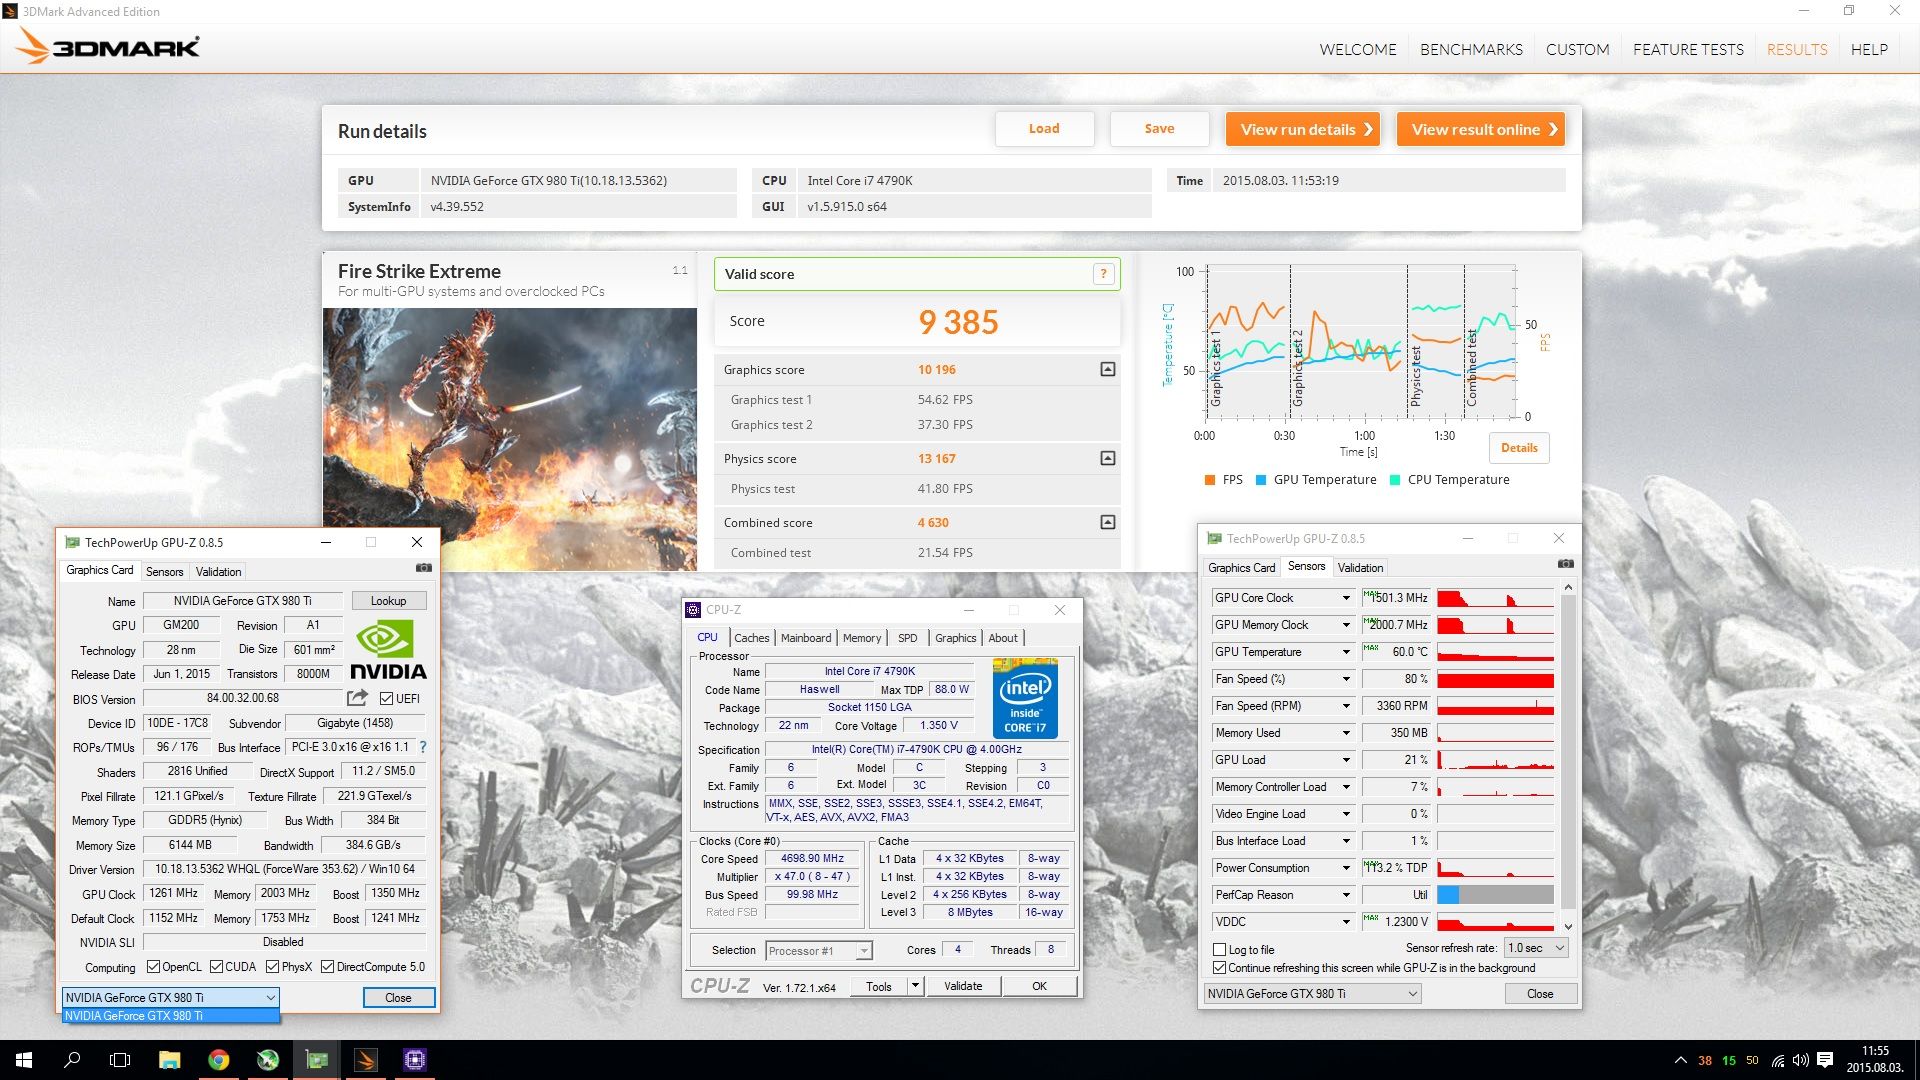Click the BIOS export share icon
Viewport: 1920px width, 1080px height.
(357, 698)
